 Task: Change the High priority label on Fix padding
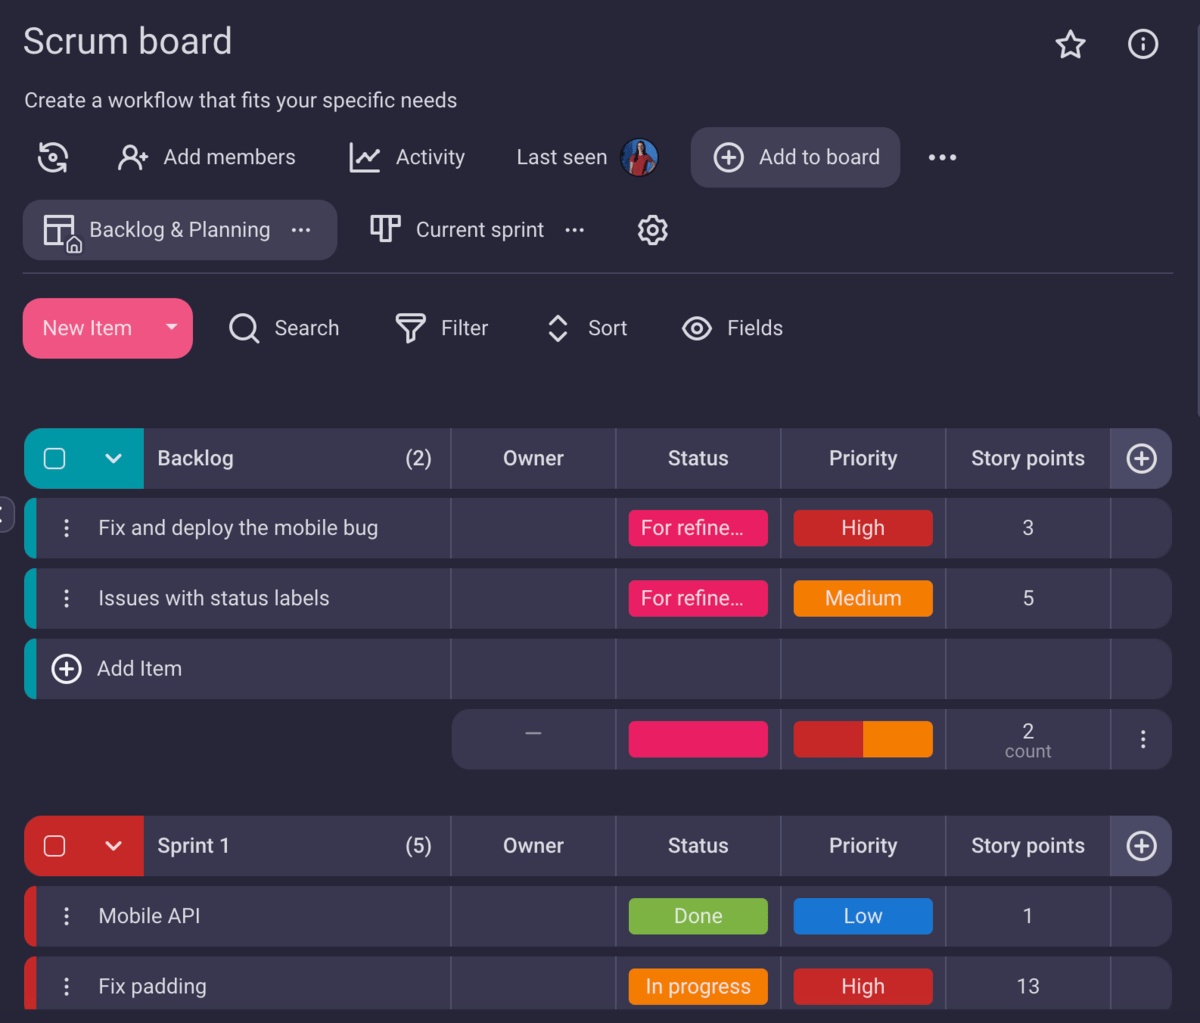point(862,985)
